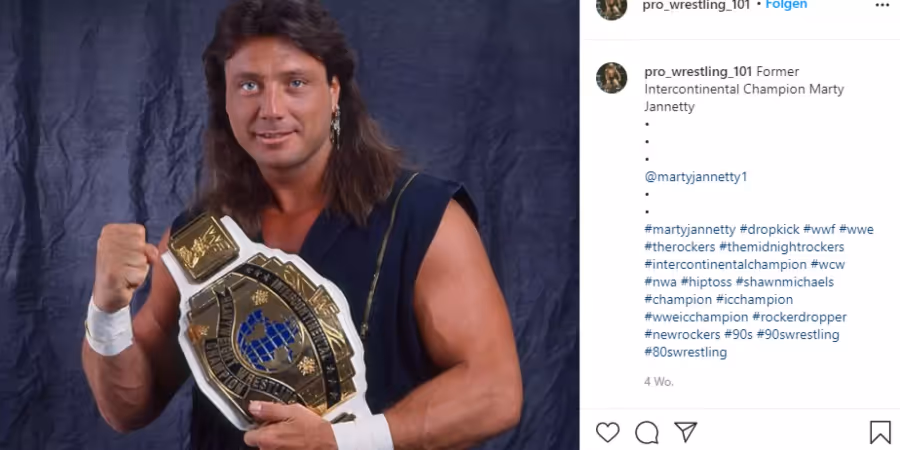Open pro_wrestling_101 header profile avatar

tap(611, 5)
